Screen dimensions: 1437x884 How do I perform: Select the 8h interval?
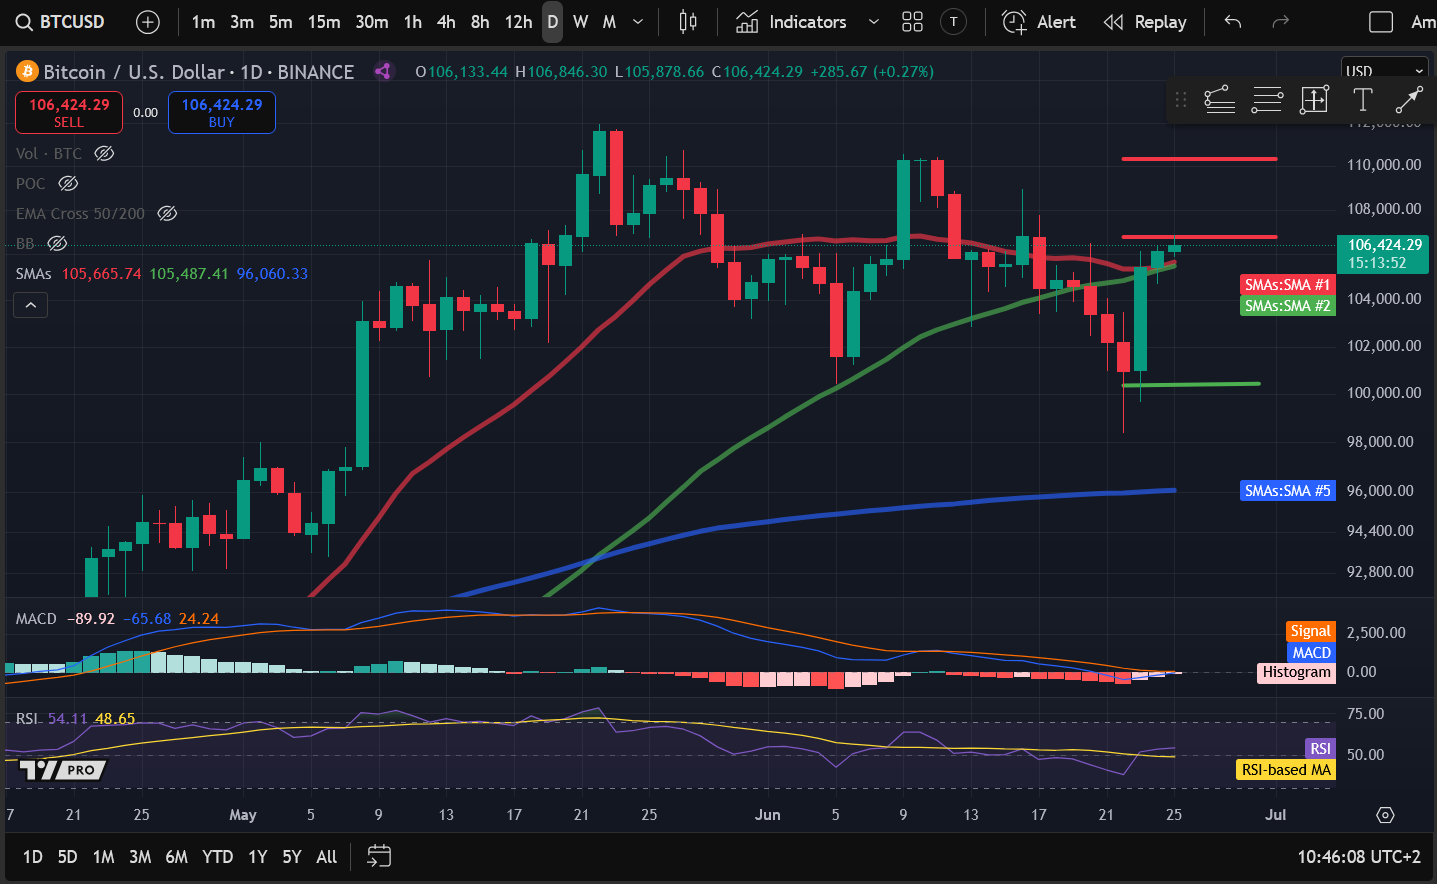coord(480,22)
